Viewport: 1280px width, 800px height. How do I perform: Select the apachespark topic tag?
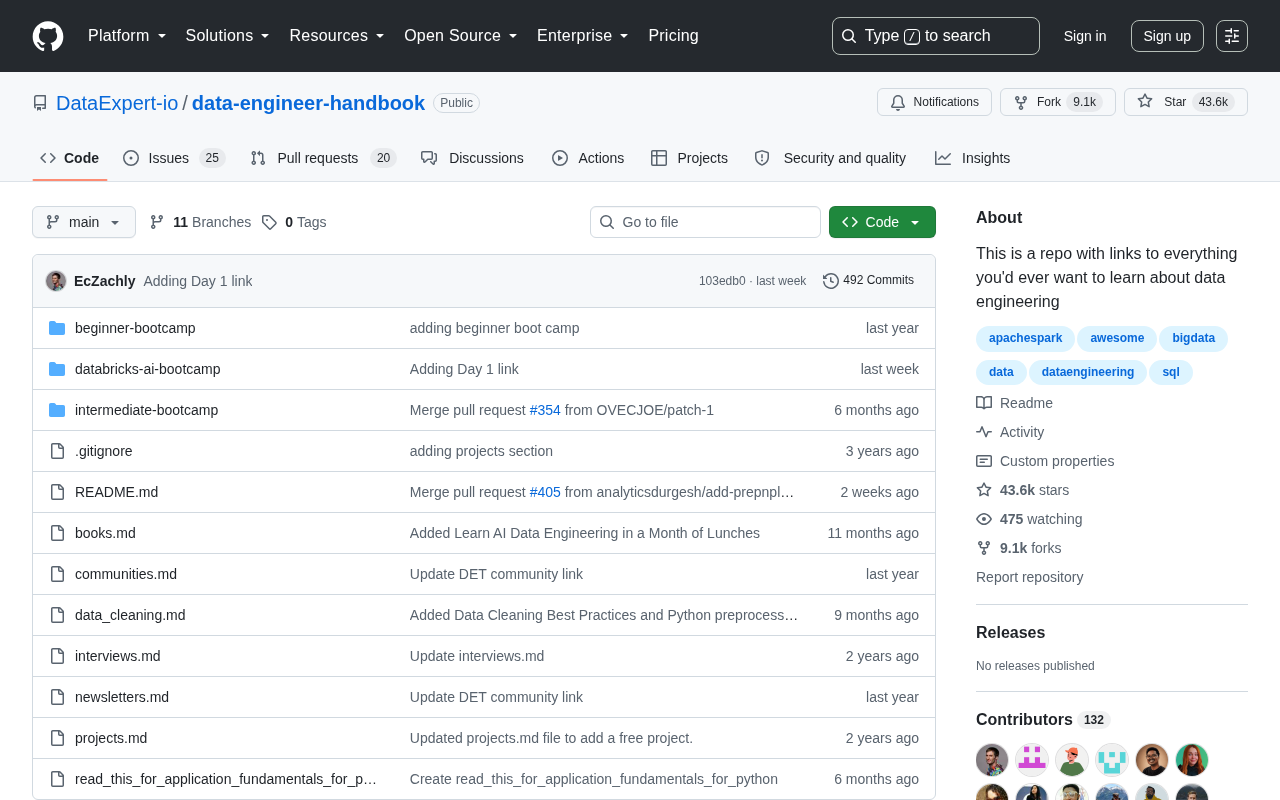(x=1025, y=339)
